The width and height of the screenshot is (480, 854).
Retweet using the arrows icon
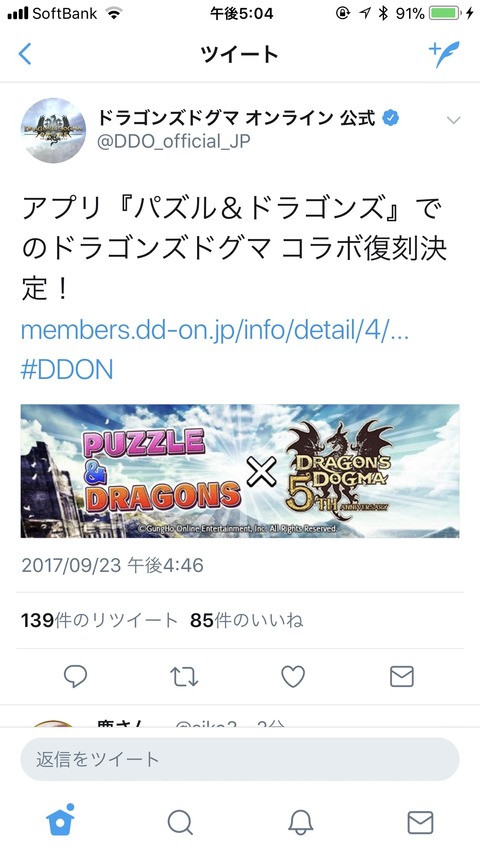184,677
